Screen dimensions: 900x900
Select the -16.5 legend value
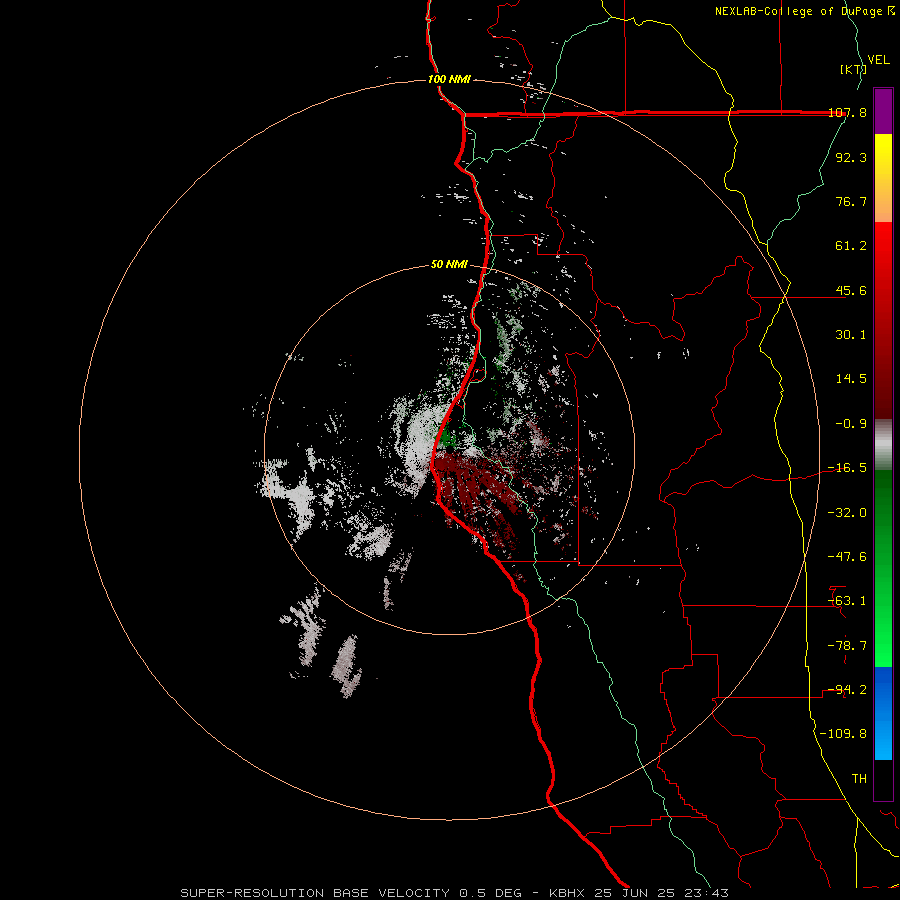pos(847,468)
